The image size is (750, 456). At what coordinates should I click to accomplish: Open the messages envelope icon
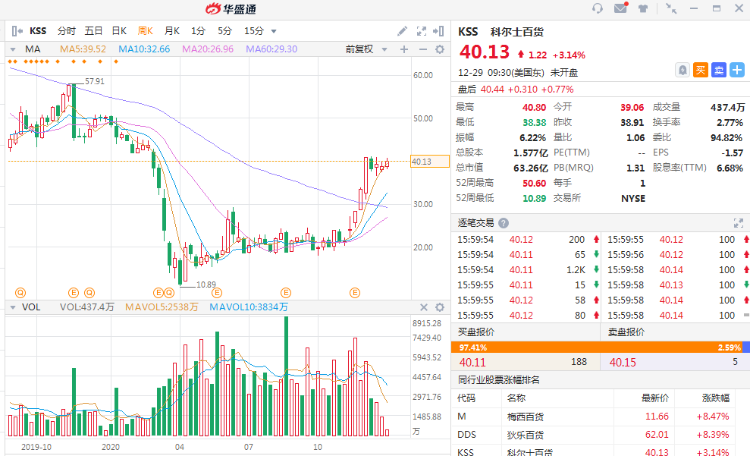point(620,8)
